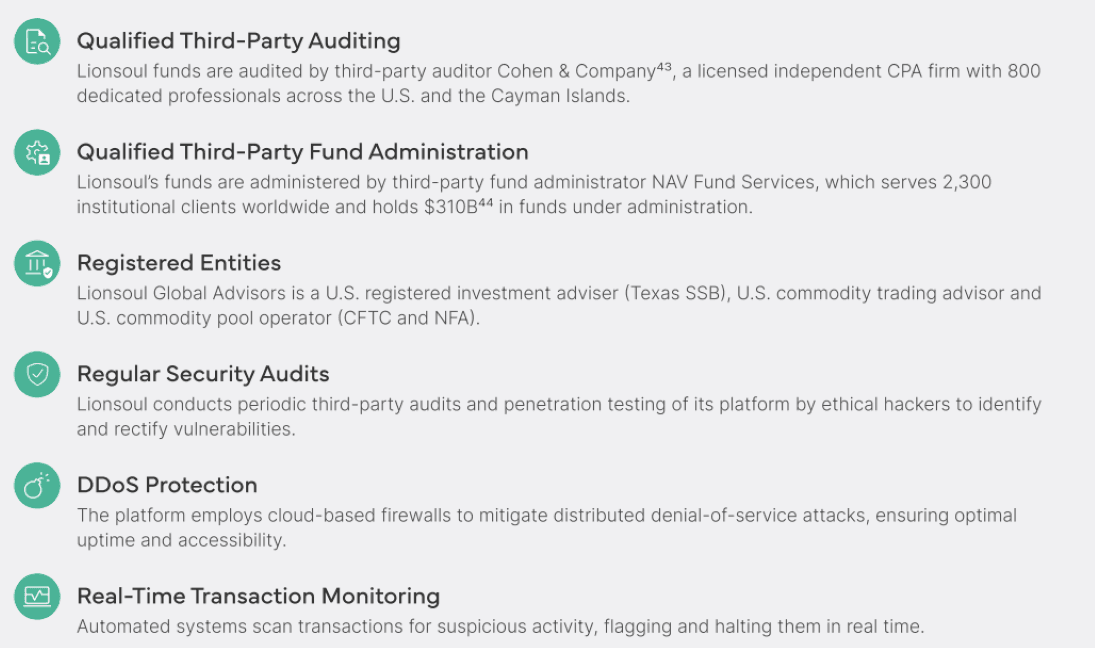This screenshot has width=1095, height=648.
Task: Click the shield checkmark security audits icon
Action: pos(37,374)
